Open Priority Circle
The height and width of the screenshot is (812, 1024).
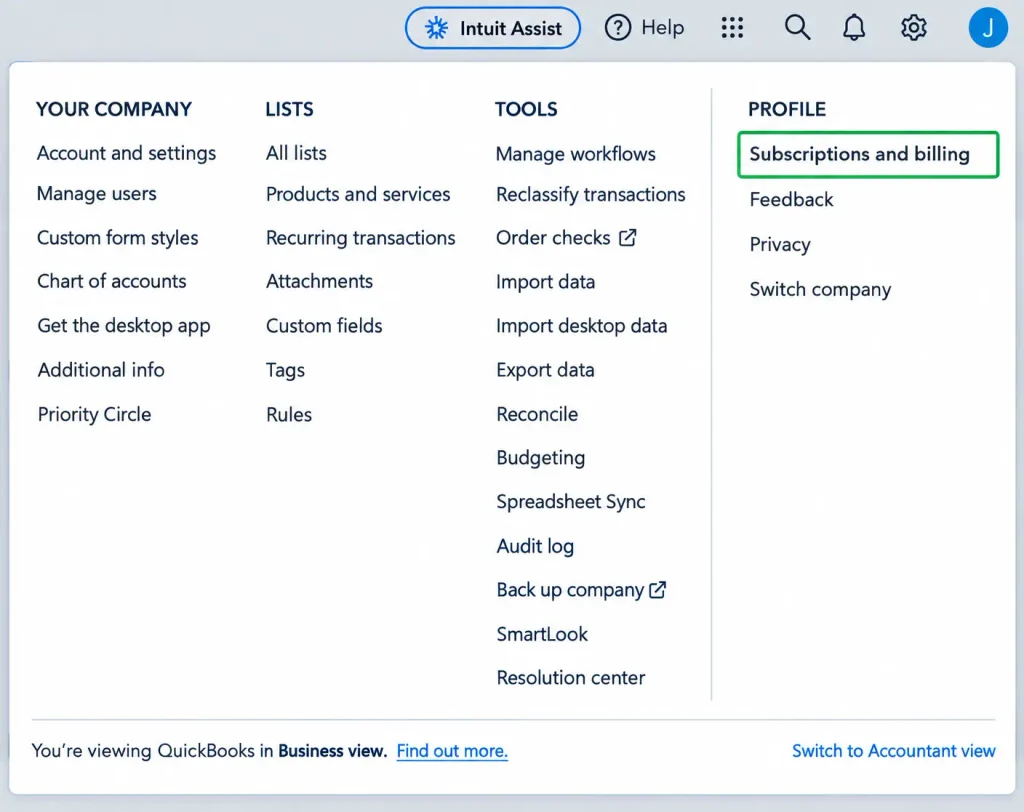(95, 414)
